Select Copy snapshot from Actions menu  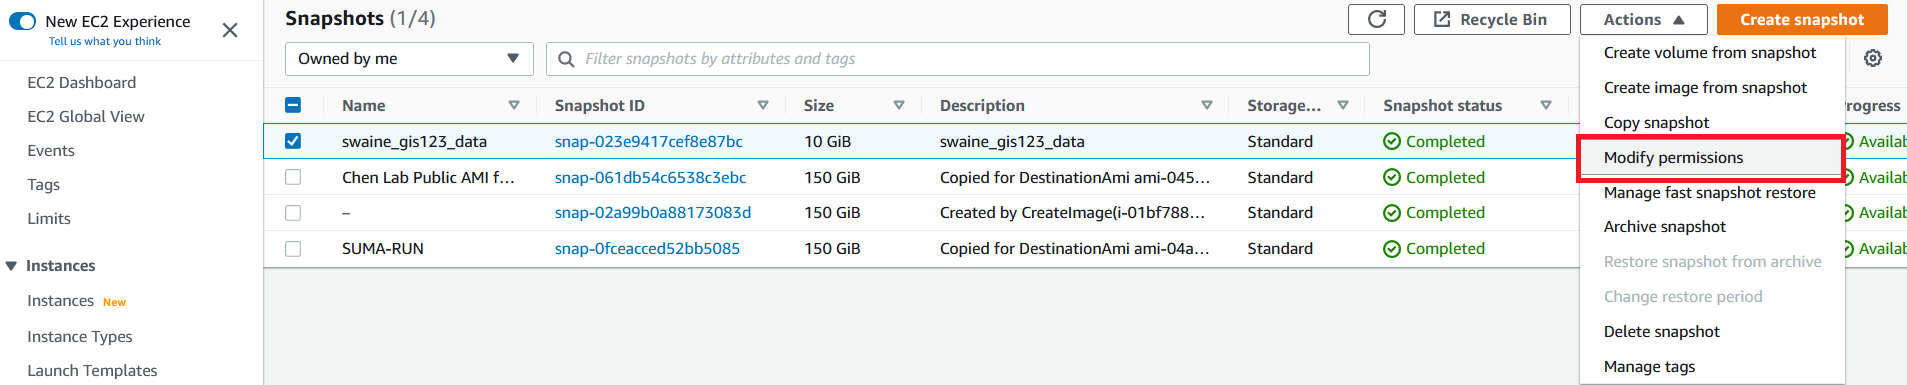coord(1656,123)
